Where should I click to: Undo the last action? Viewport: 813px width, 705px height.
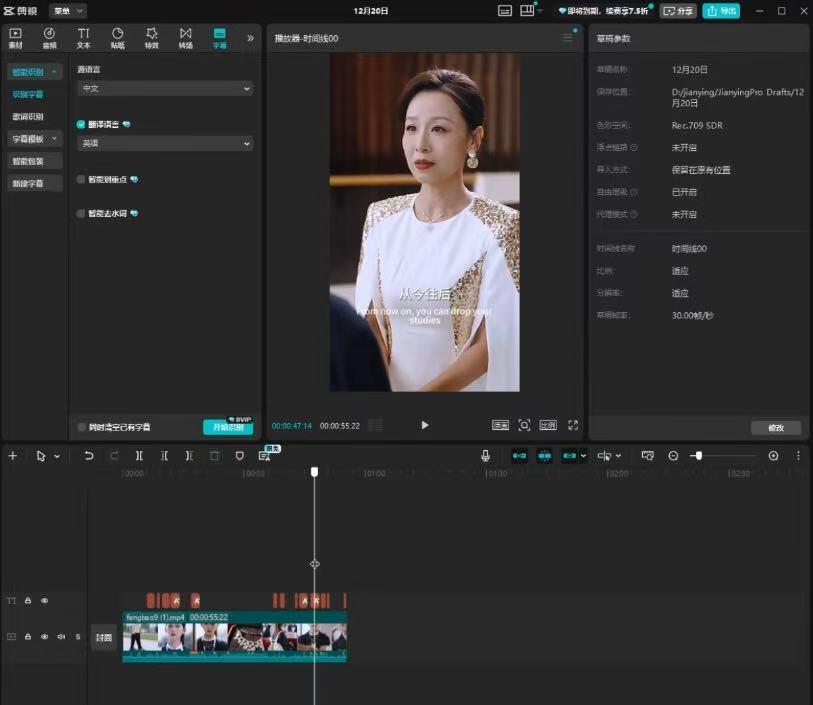pyautogui.click(x=89, y=456)
